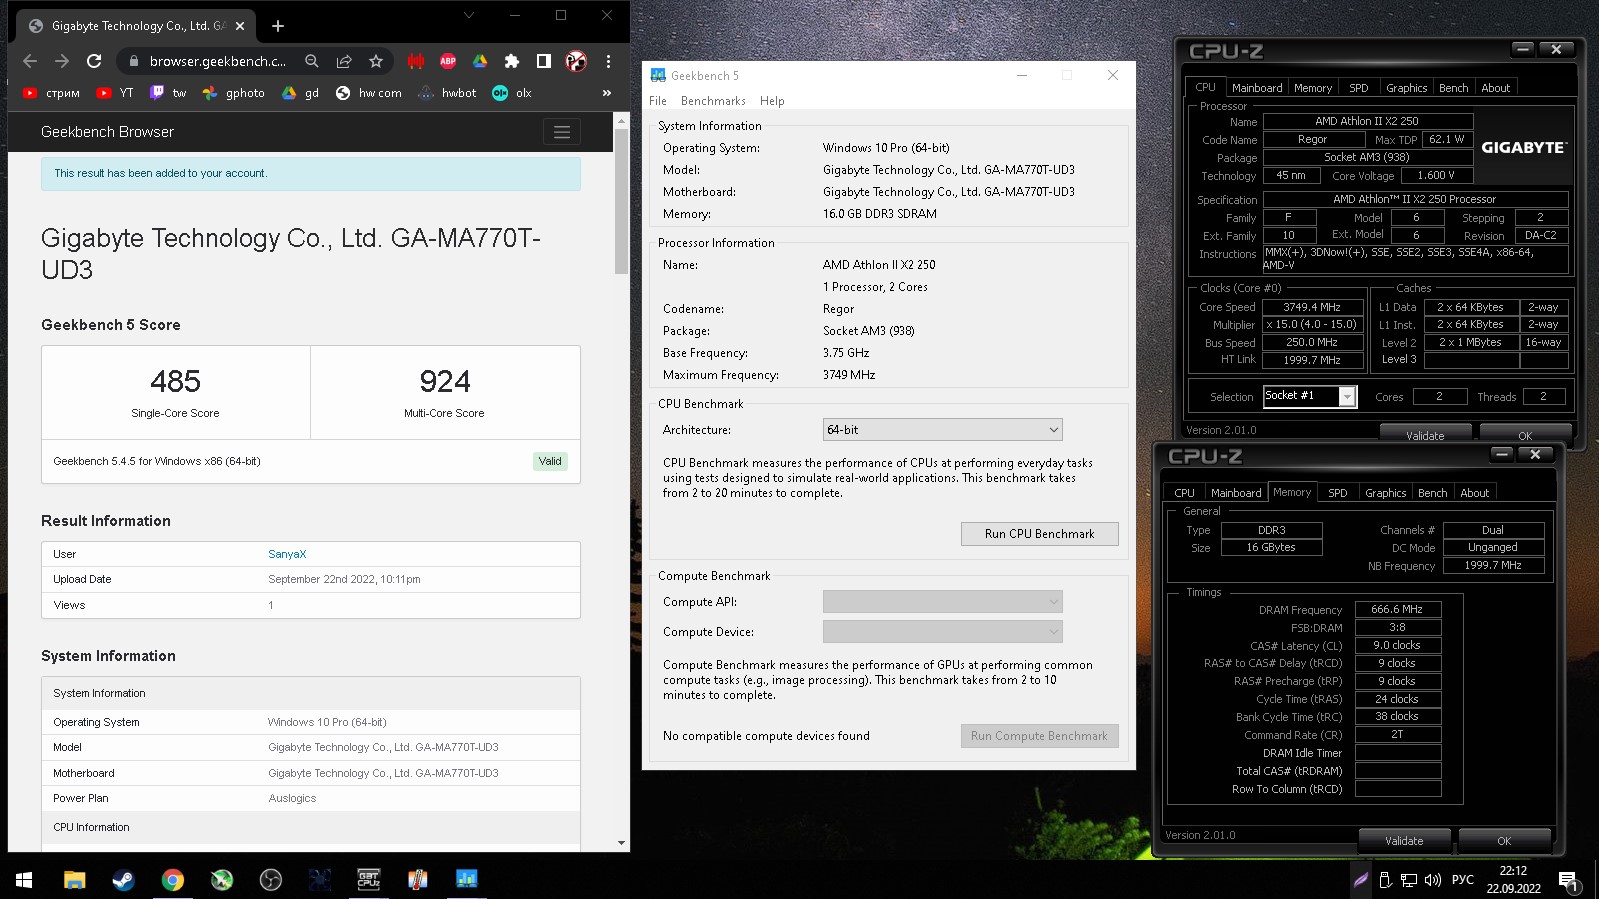Select Bench tab in lower CPU-Z window
The height and width of the screenshot is (899, 1599).
point(1432,493)
